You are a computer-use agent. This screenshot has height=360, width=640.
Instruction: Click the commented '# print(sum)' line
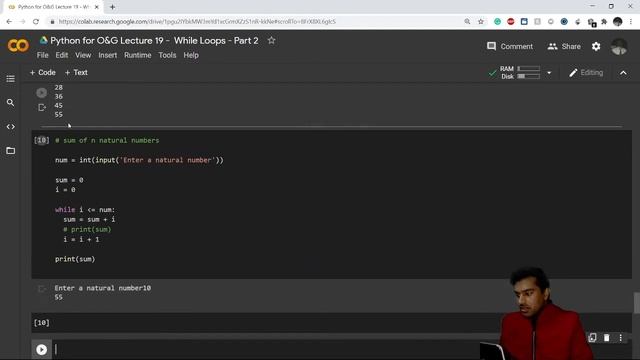pyautogui.click(x=87, y=229)
